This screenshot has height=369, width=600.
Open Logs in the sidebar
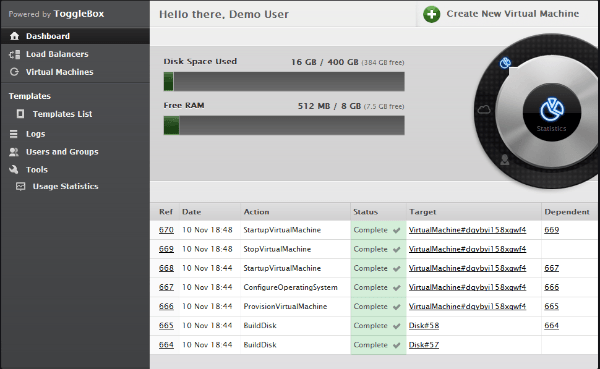[x=36, y=134]
